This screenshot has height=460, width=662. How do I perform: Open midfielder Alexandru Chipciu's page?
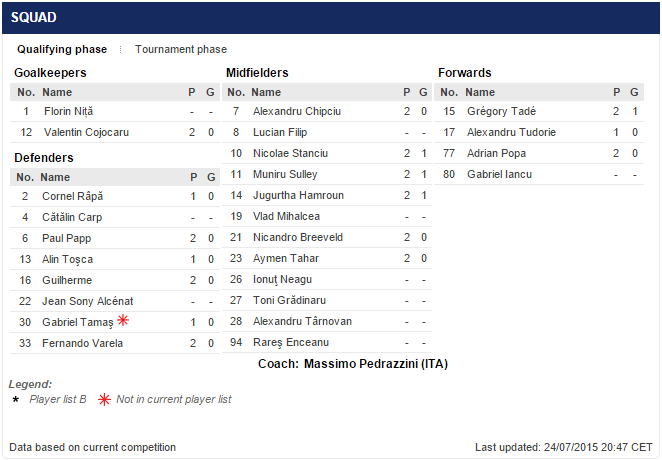pyautogui.click(x=297, y=111)
